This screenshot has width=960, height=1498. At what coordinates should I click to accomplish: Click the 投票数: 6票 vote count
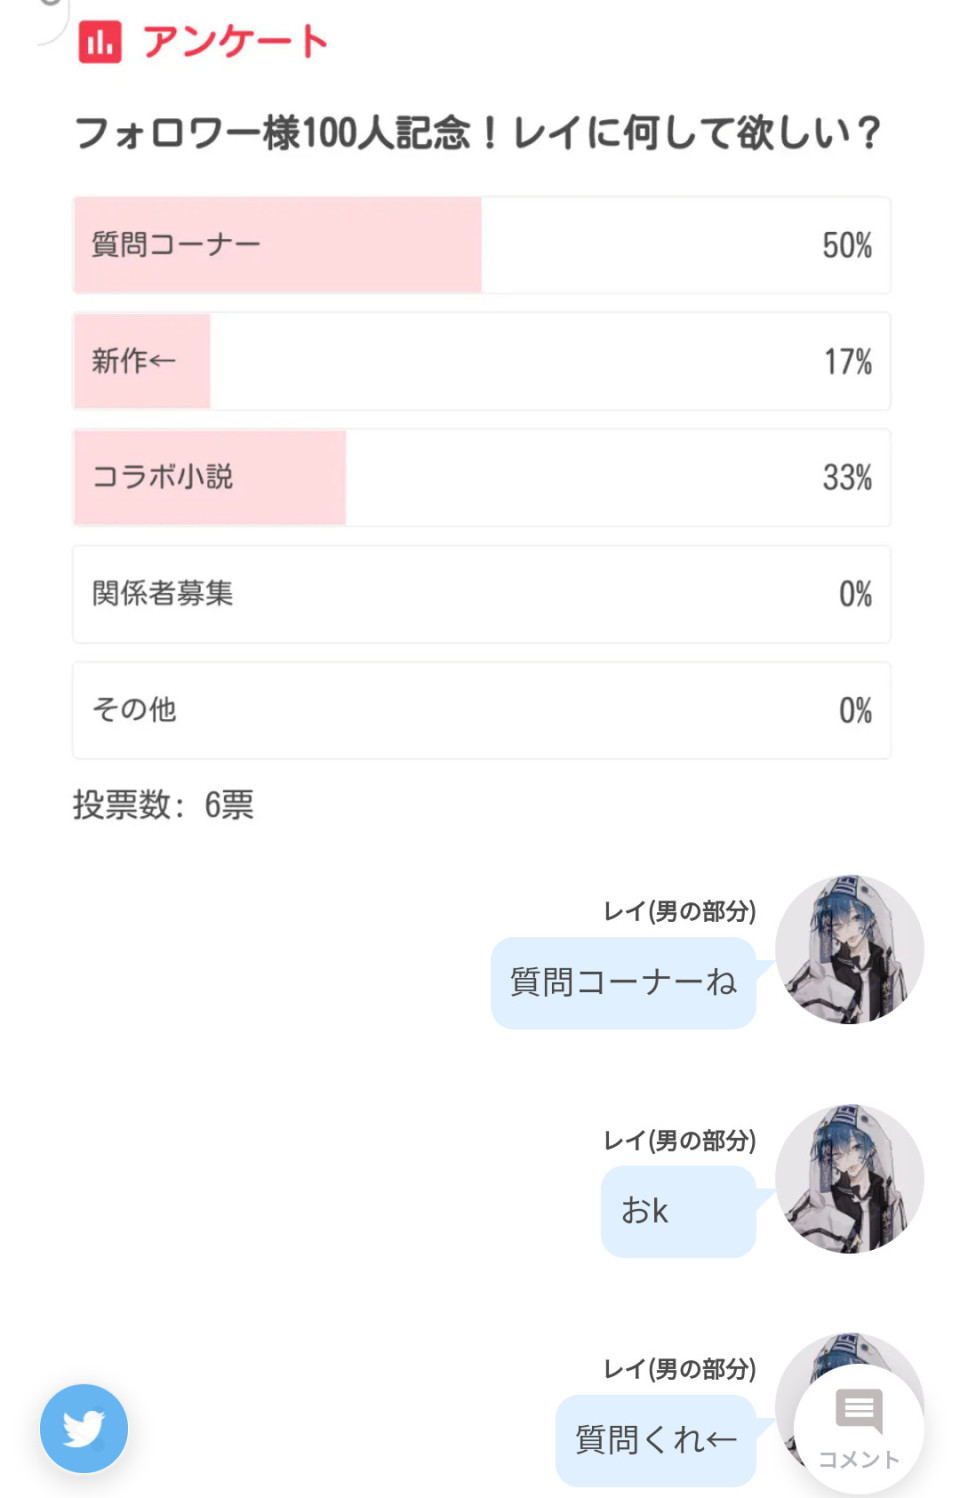(163, 804)
